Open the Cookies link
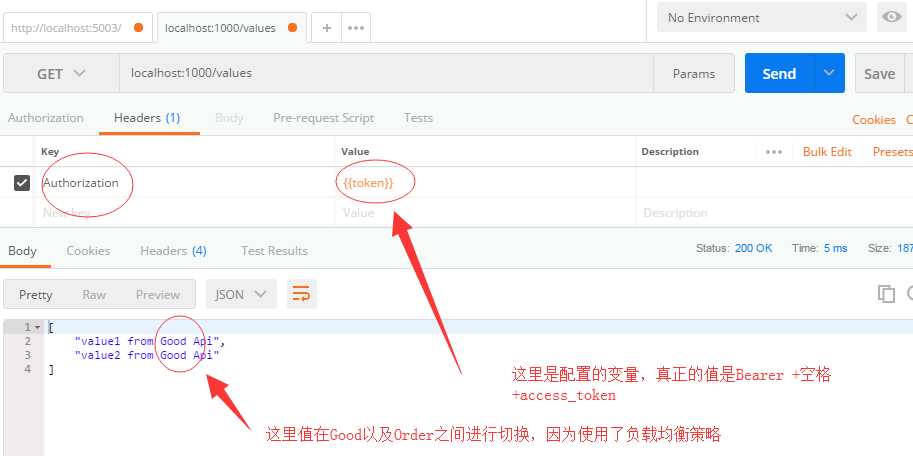Screen dimensions: 913x456 coord(873,119)
